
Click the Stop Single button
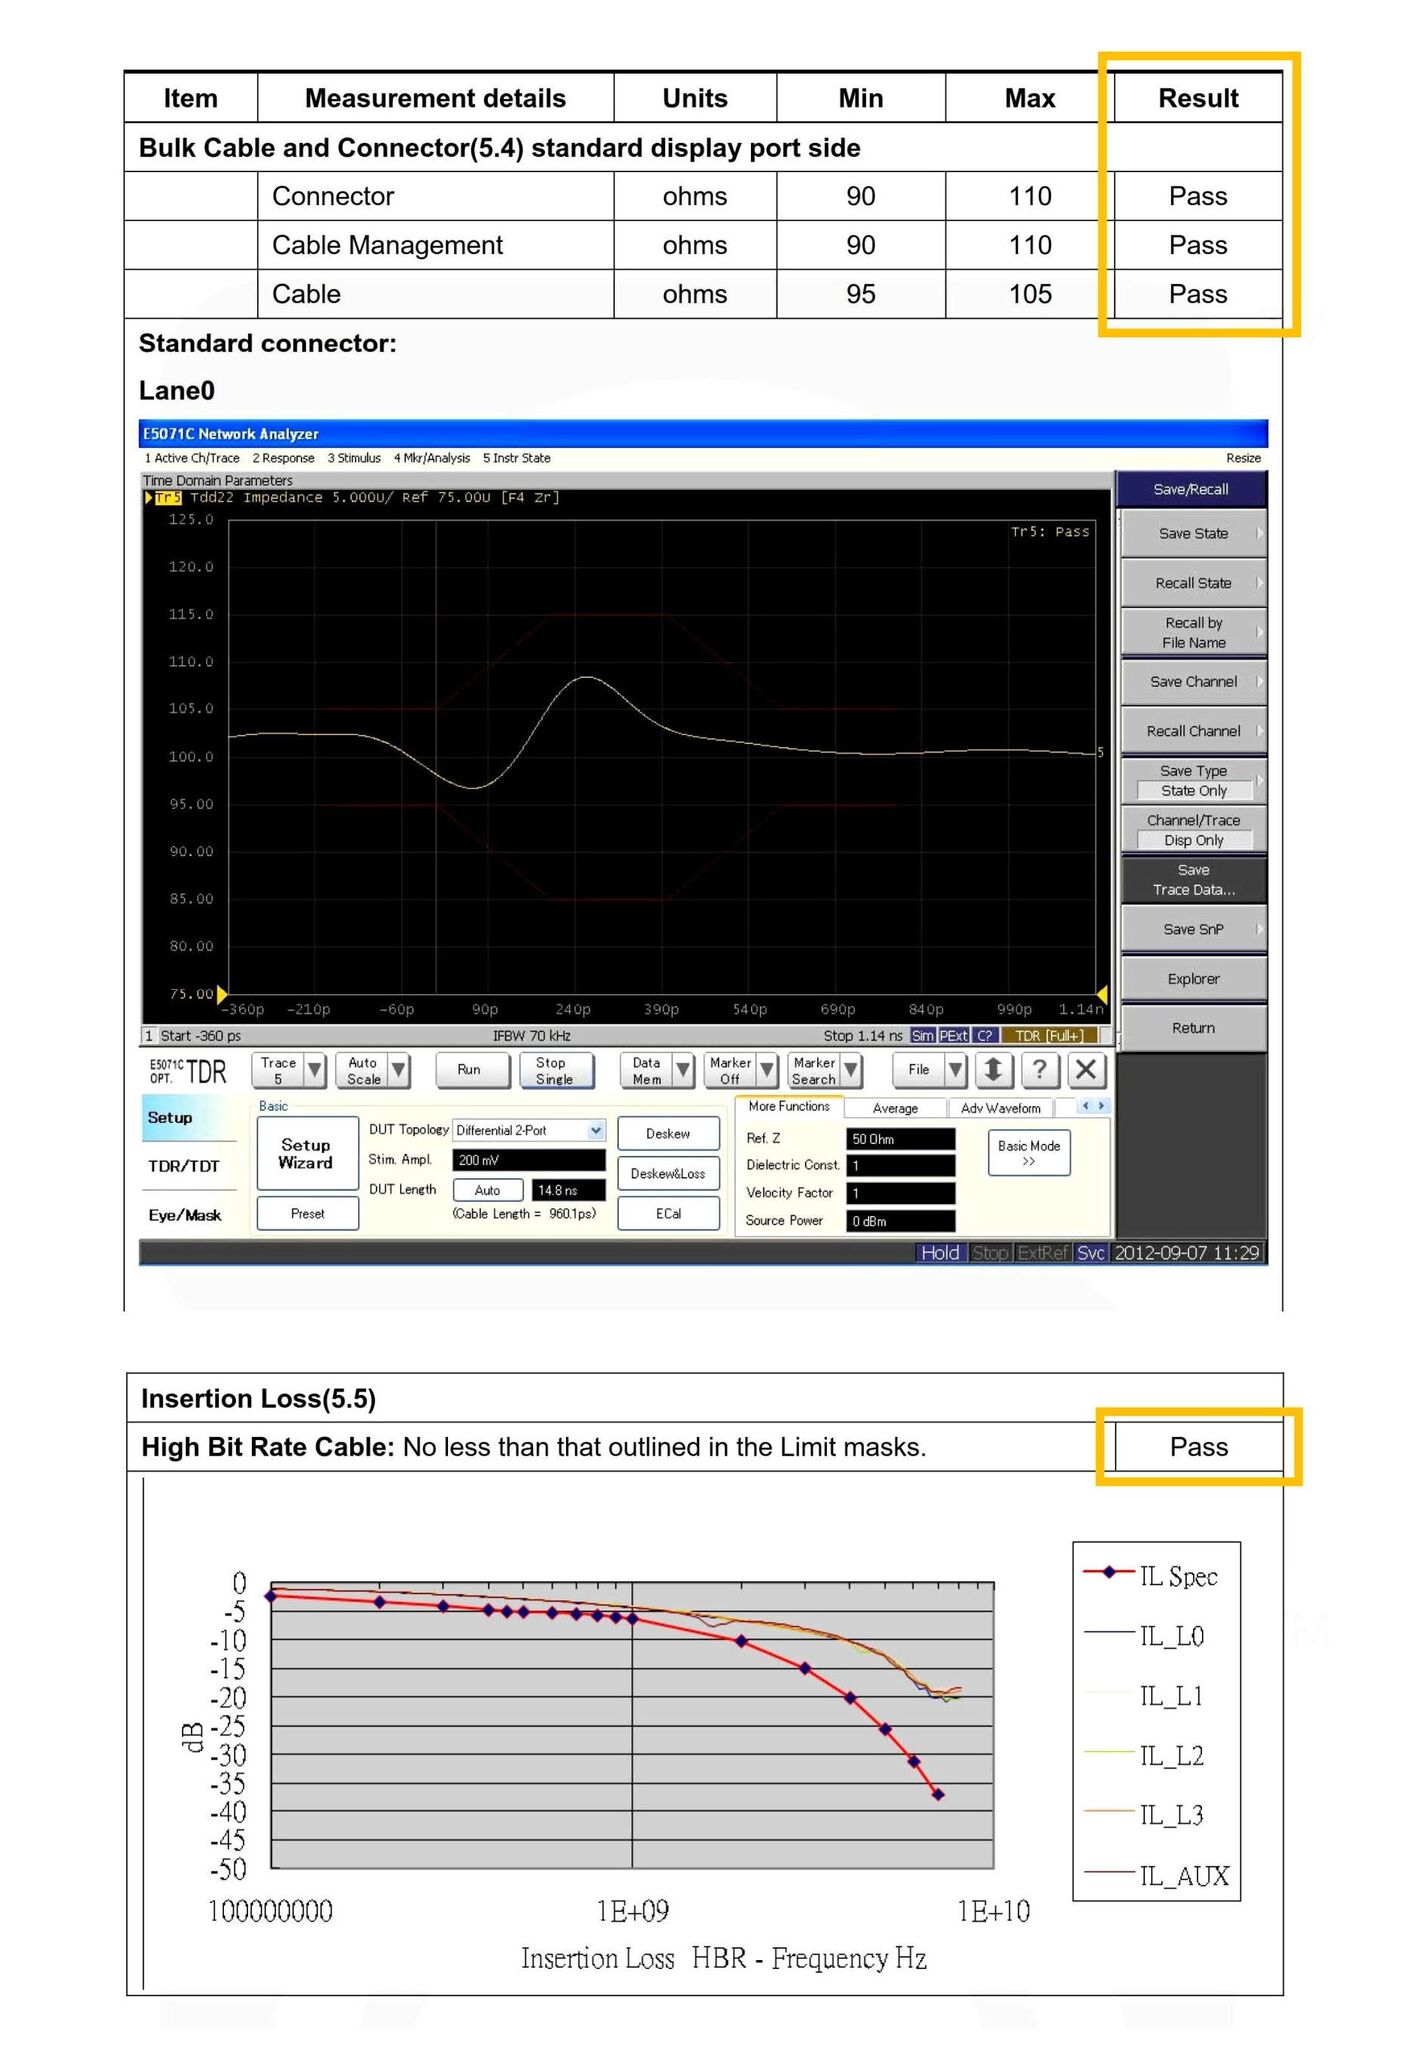pyautogui.click(x=557, y=1070)
